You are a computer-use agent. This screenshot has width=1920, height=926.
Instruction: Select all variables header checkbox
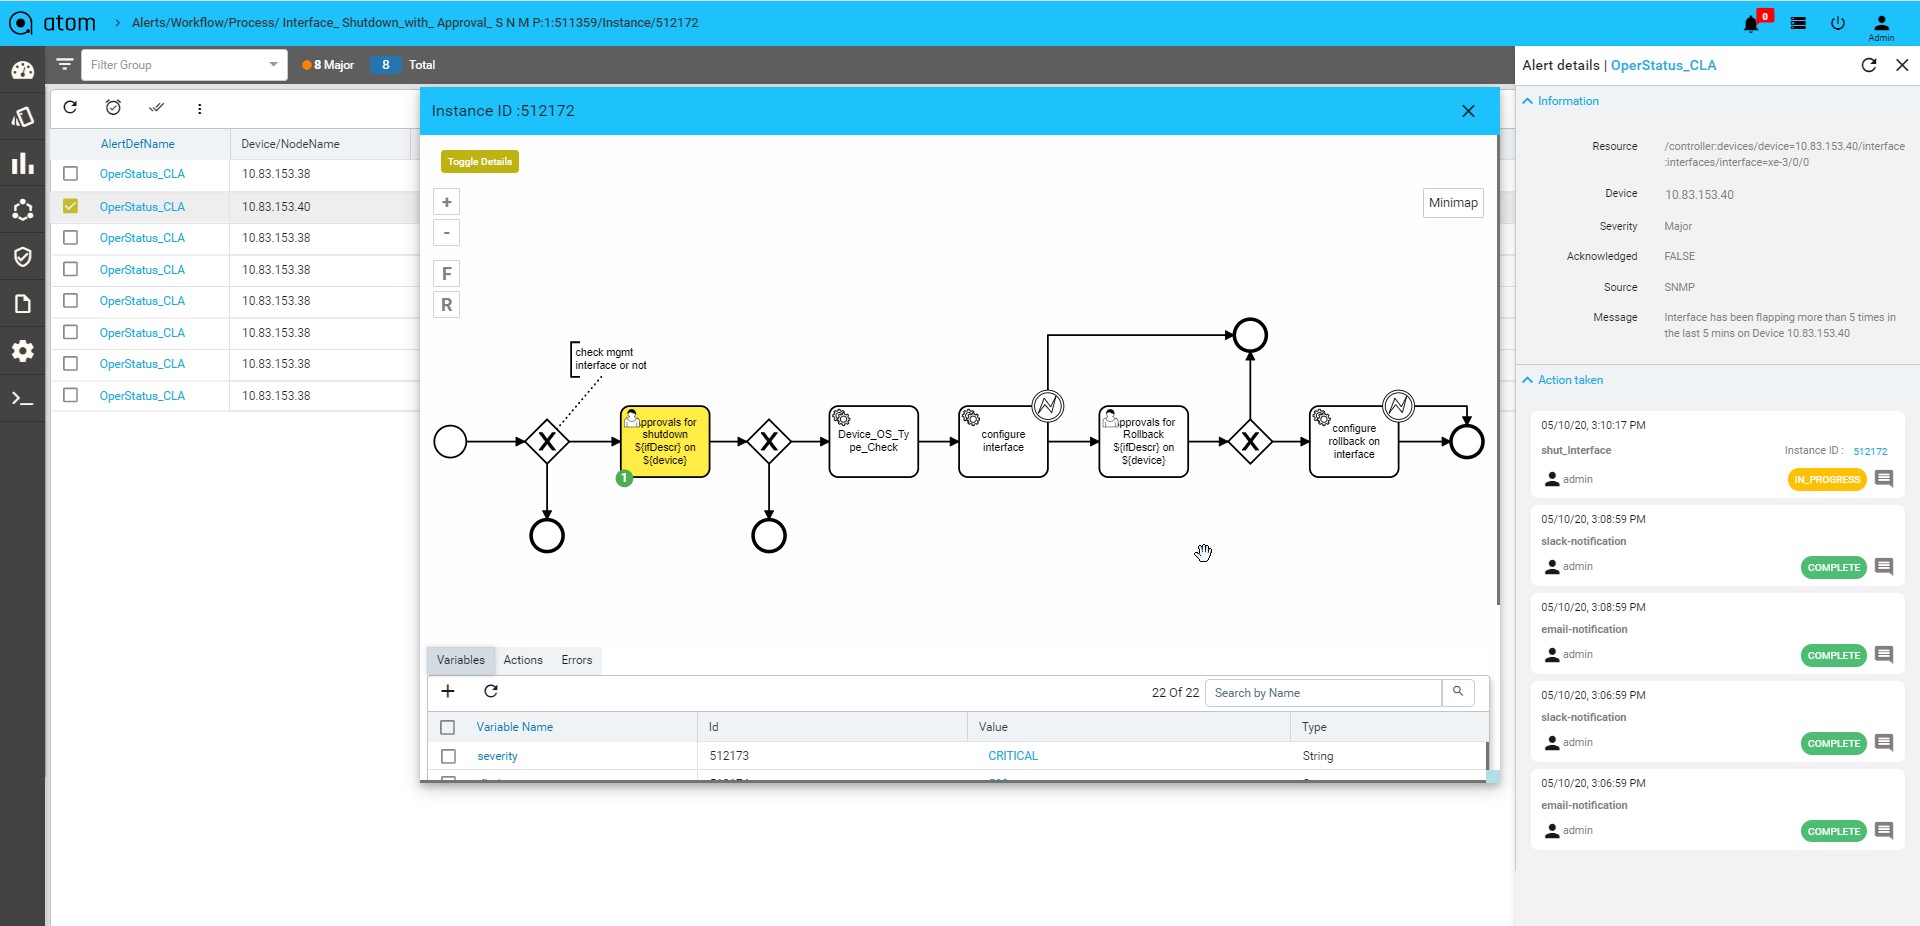click(x=448, y=727)
